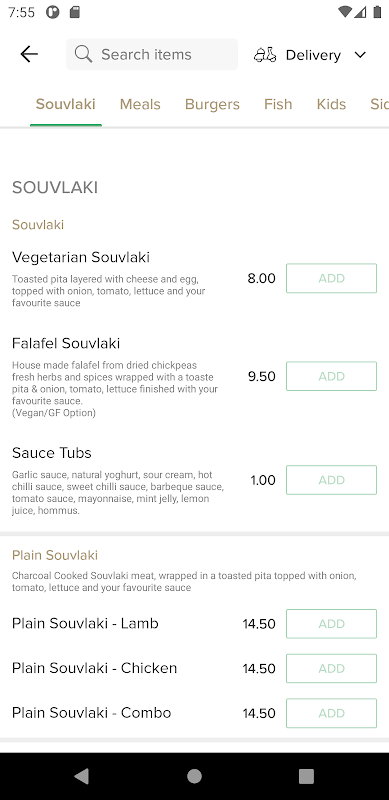Tap the Android back navigation triangle
Viewport: 389px width, 800px height.
point(81,776)
